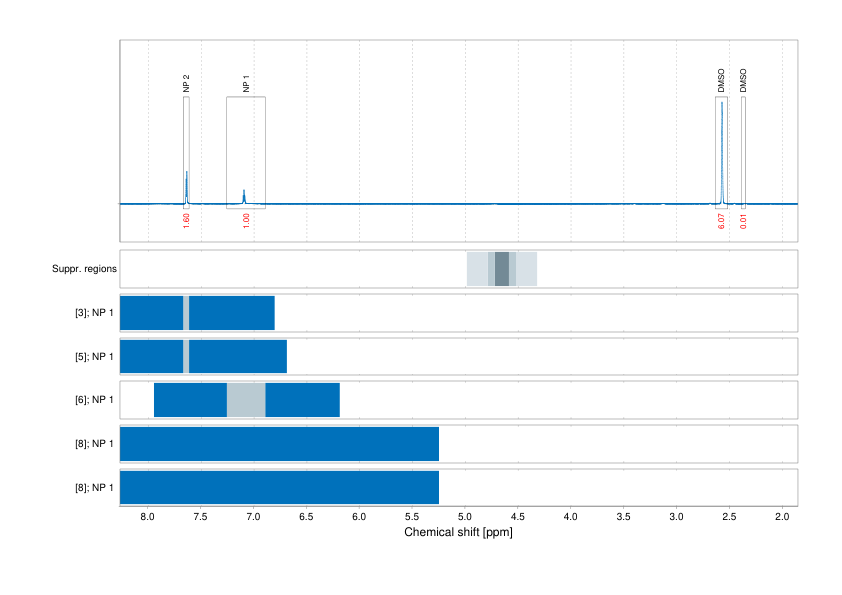Click the integration value 6.07
The image size is (842, 595).
click(x=722, y=218)
